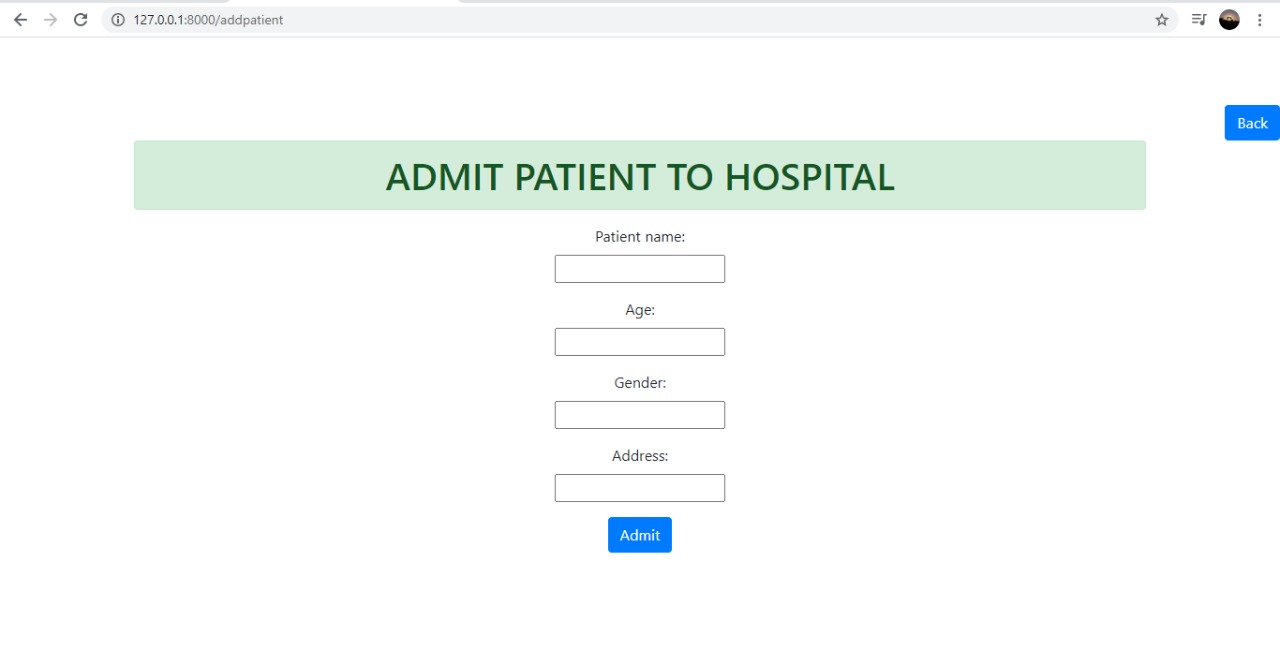1280x651 pixels.
Task: Bookmark this page using the star icon
Action: (1161, 19)
